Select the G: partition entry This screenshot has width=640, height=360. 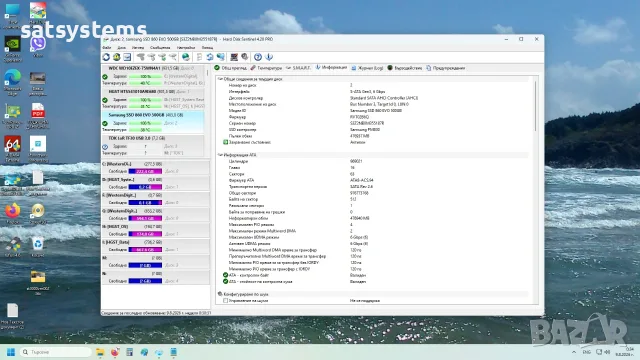coord(156,215)
